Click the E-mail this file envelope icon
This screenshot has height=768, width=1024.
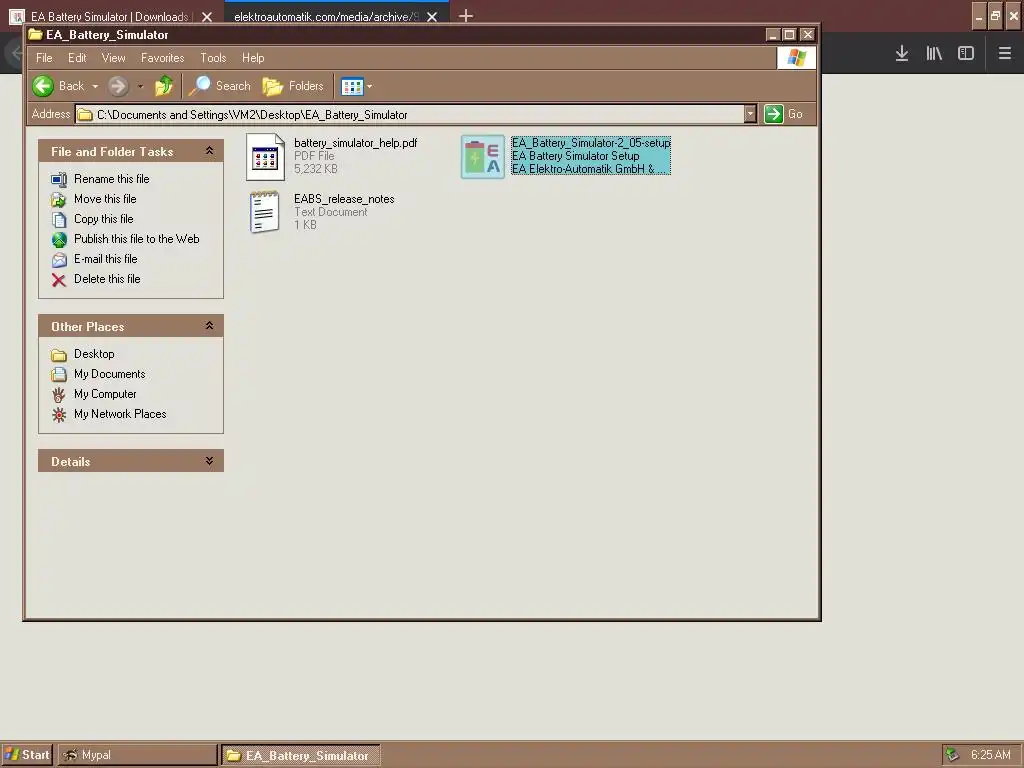tap(59, 259)
